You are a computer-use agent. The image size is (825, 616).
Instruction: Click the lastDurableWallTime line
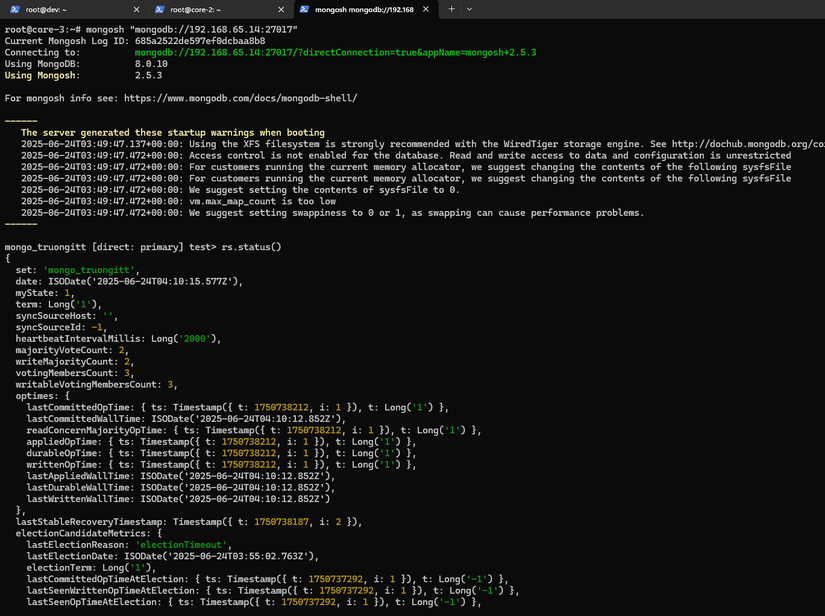[x=181, y=488]
